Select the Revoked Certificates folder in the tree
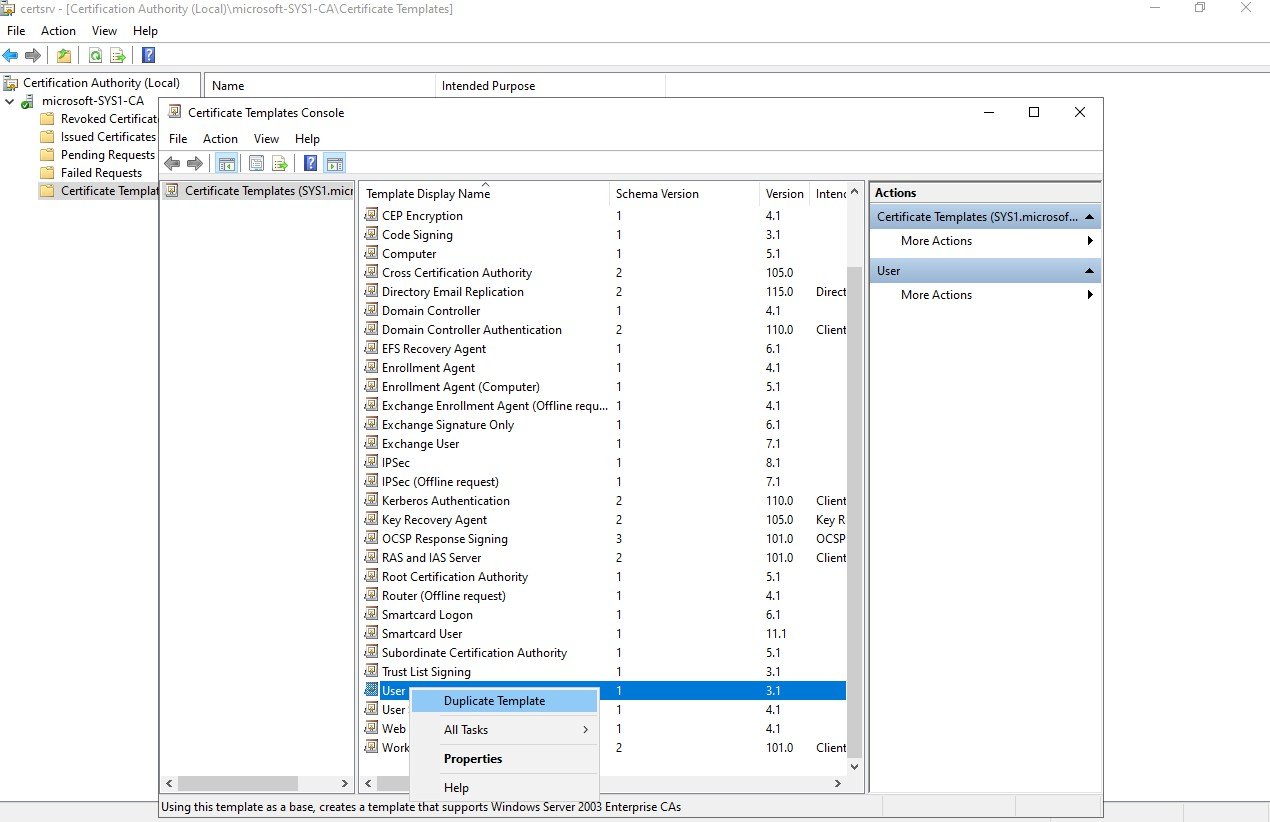1270x822 pixels. pos(99,119)
